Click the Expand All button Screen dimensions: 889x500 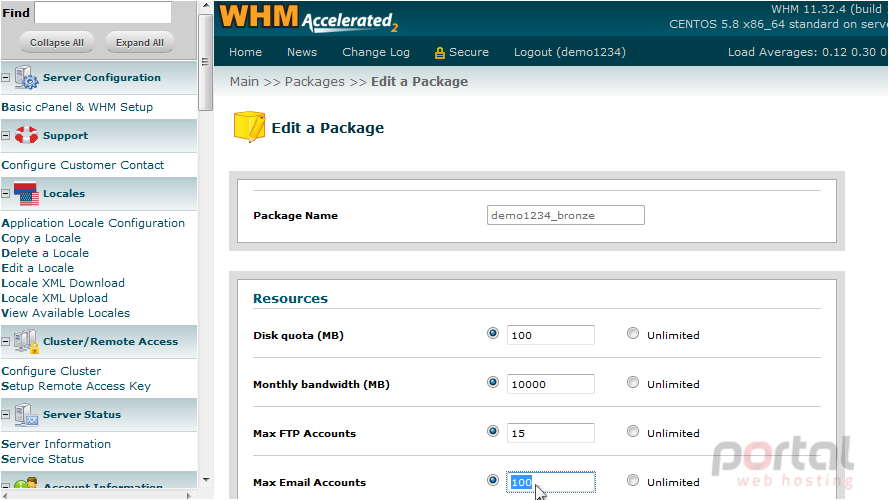[x=139, y=43]
